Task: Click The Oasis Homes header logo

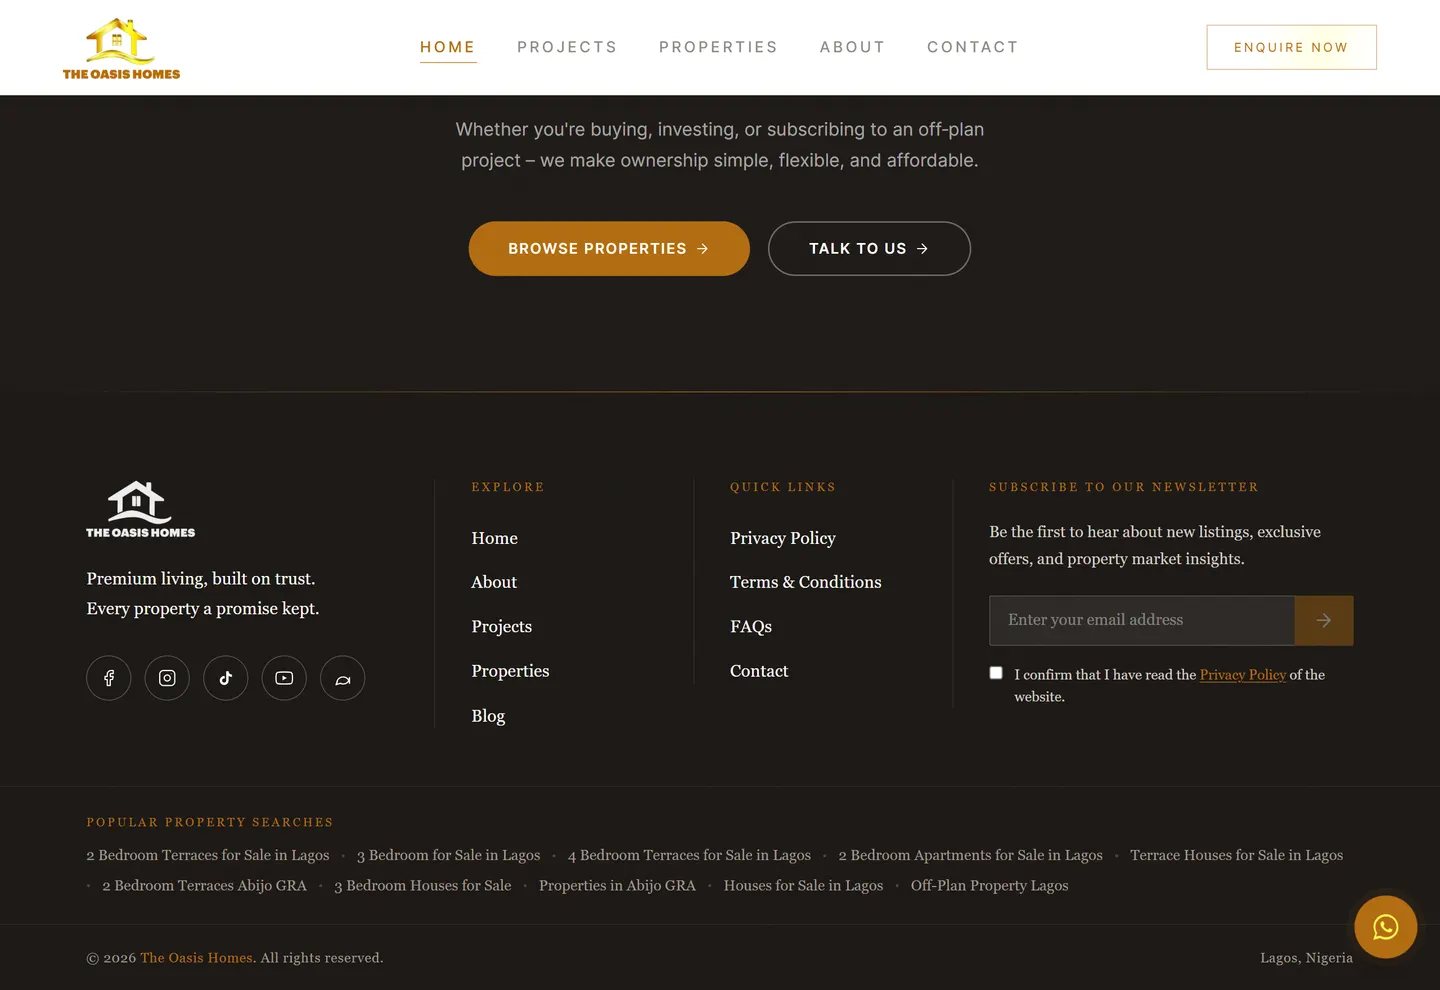Action: pos(122,48)
